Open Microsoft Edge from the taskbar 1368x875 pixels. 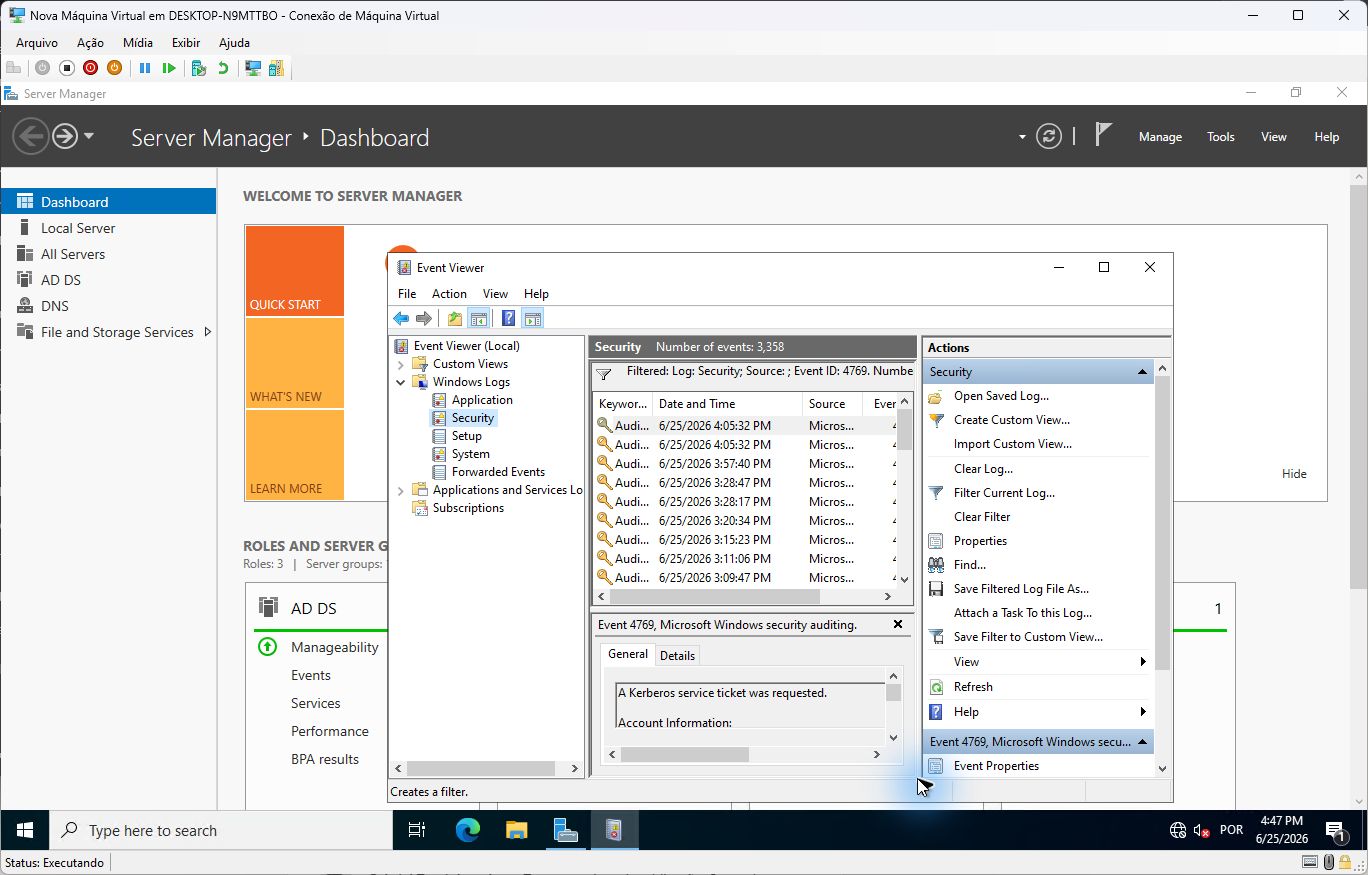tap(467, 830)
